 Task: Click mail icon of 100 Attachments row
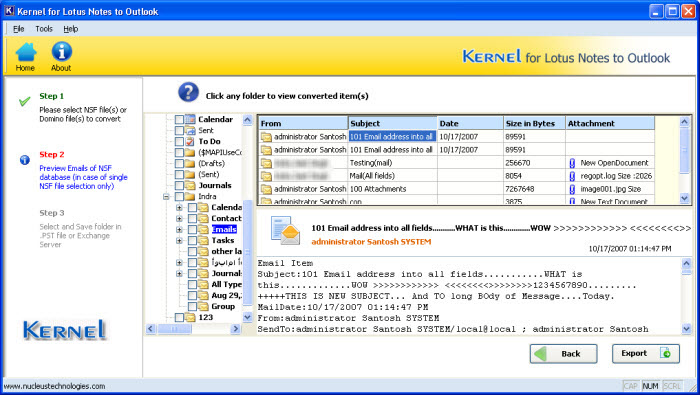267,189
